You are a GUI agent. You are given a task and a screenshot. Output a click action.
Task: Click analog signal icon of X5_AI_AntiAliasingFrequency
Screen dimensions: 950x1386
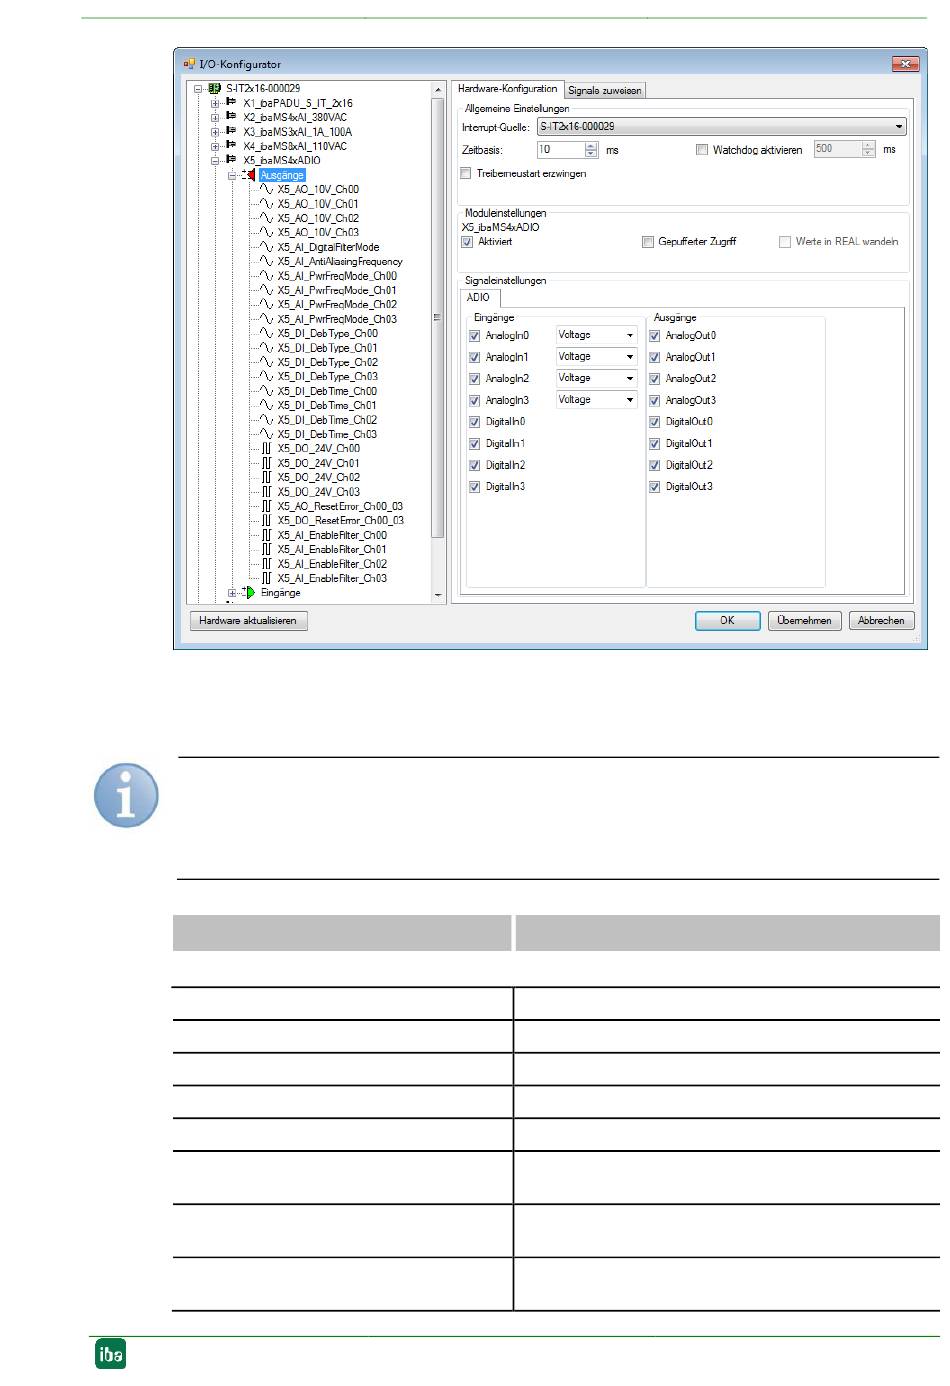pos(266,261)
